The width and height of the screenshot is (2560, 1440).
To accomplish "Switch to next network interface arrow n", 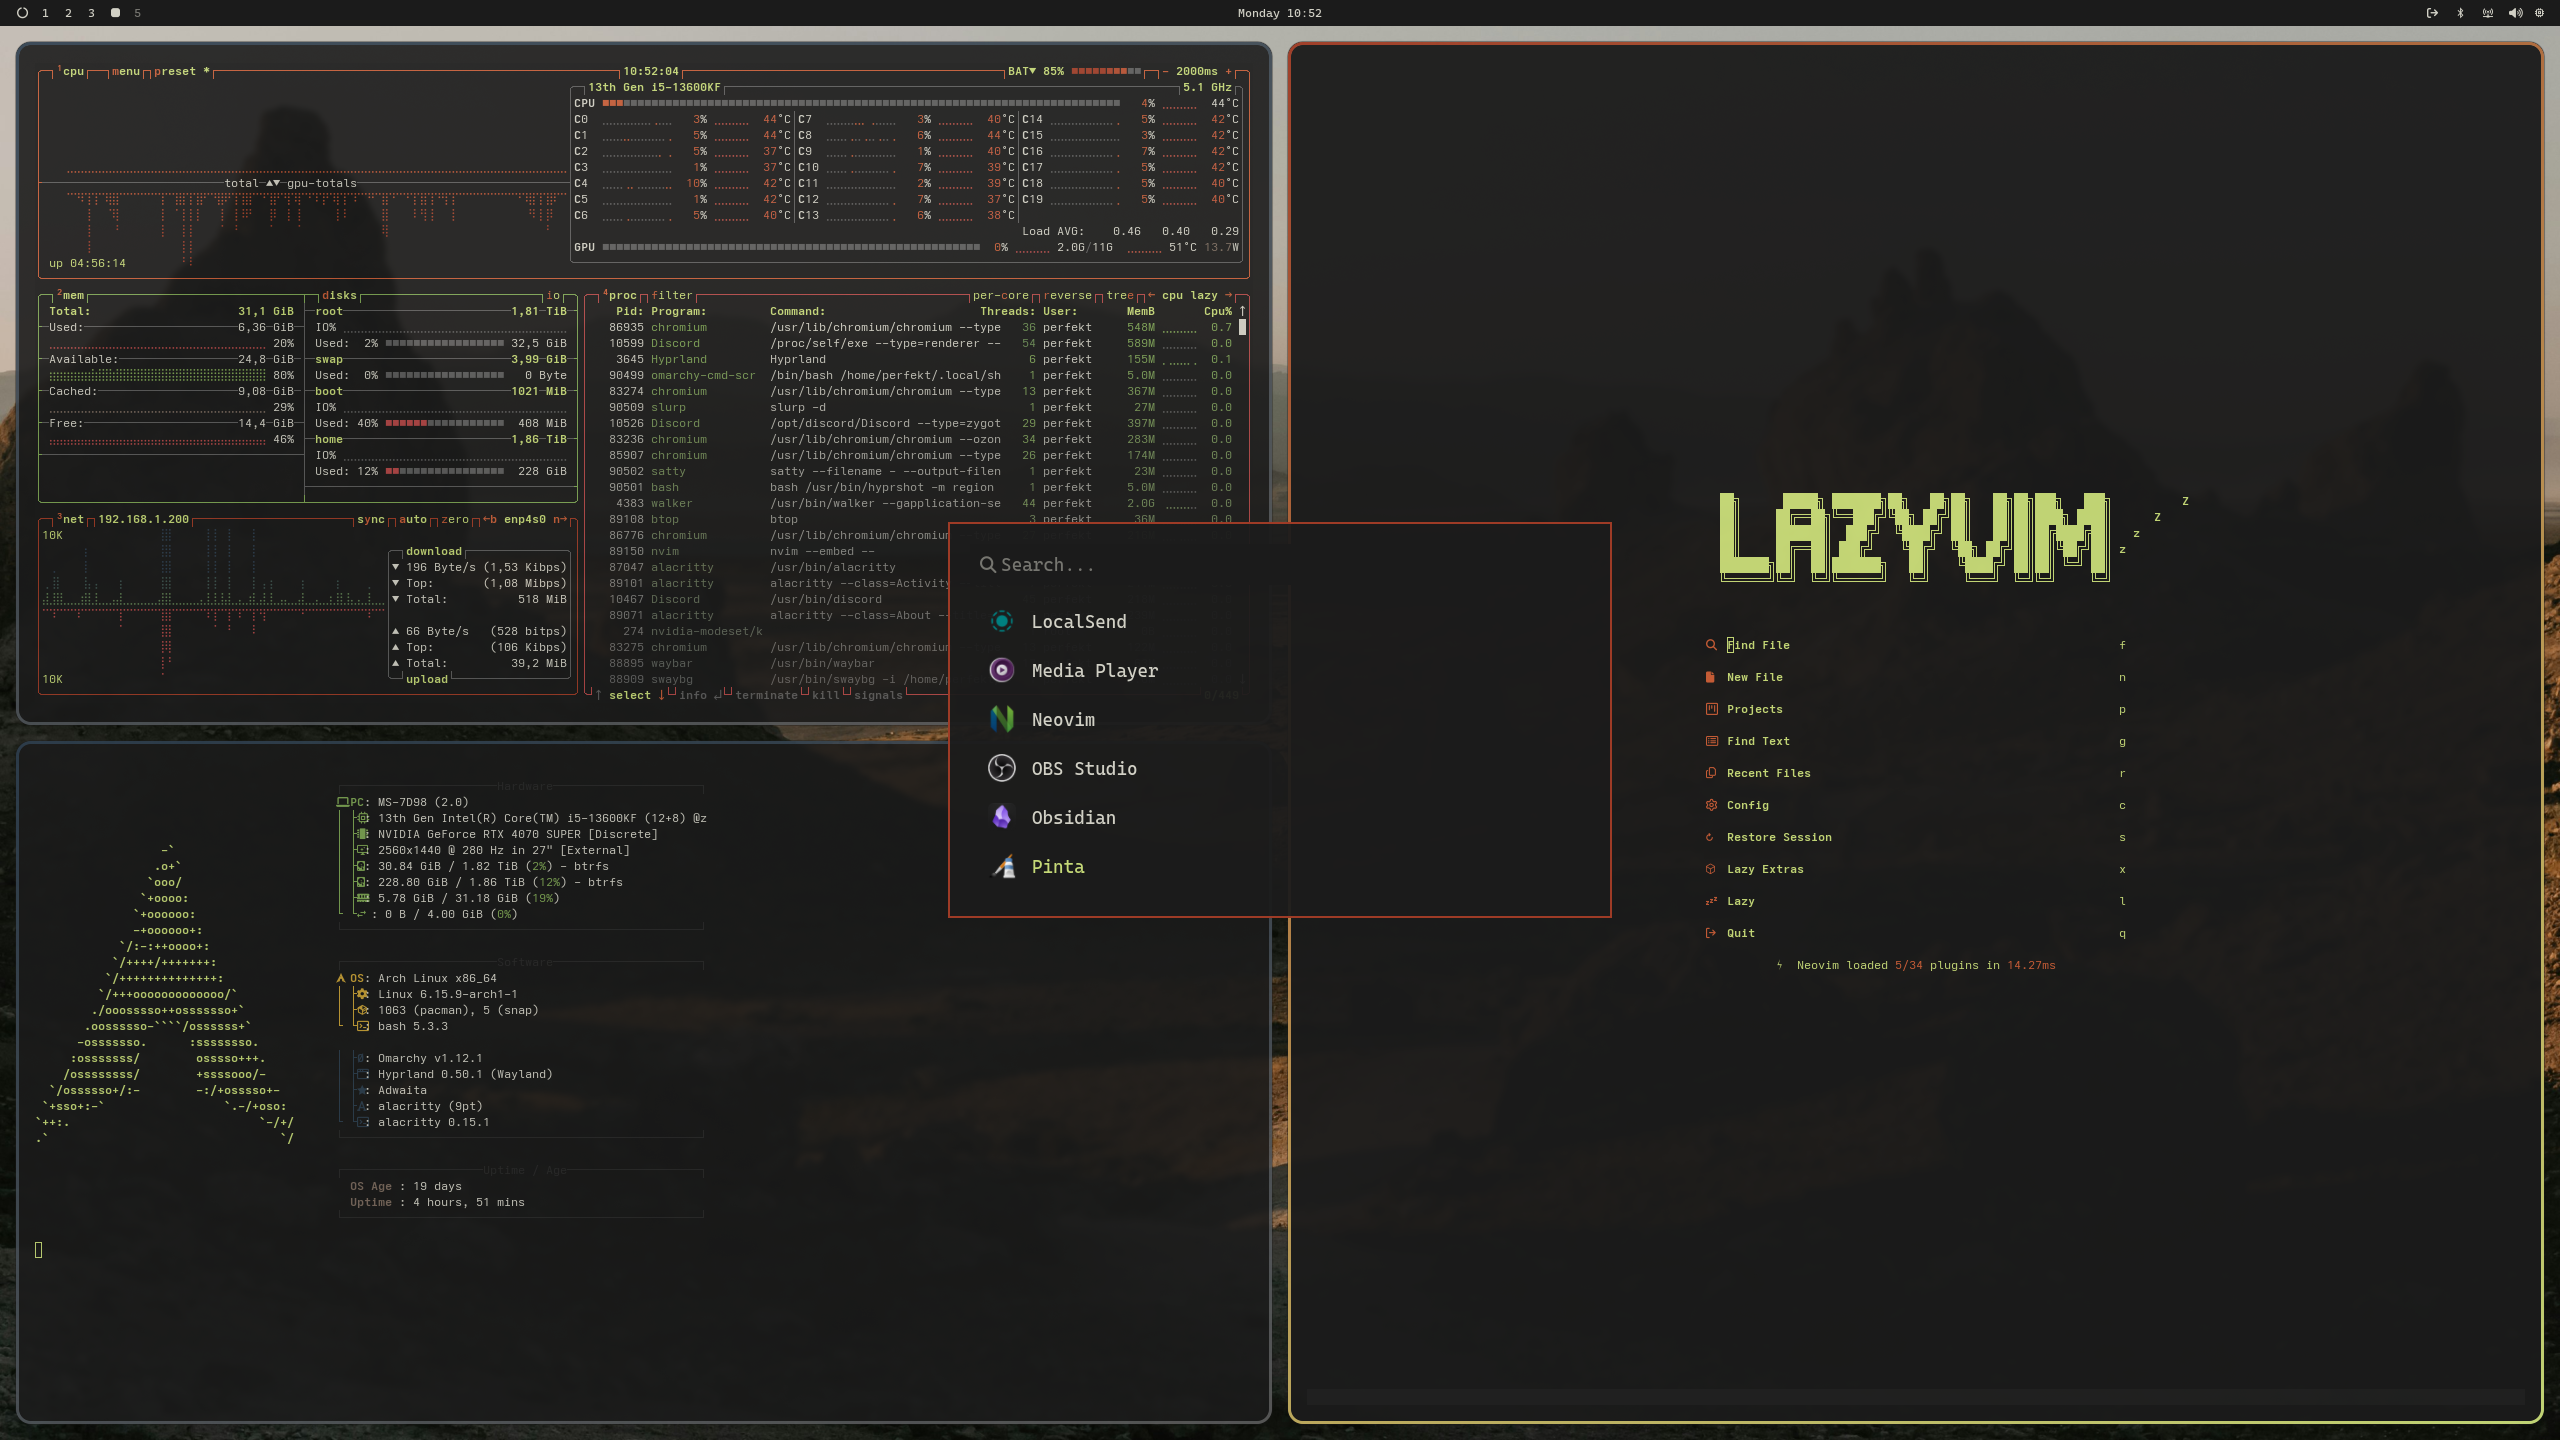I will pos(560,520).
